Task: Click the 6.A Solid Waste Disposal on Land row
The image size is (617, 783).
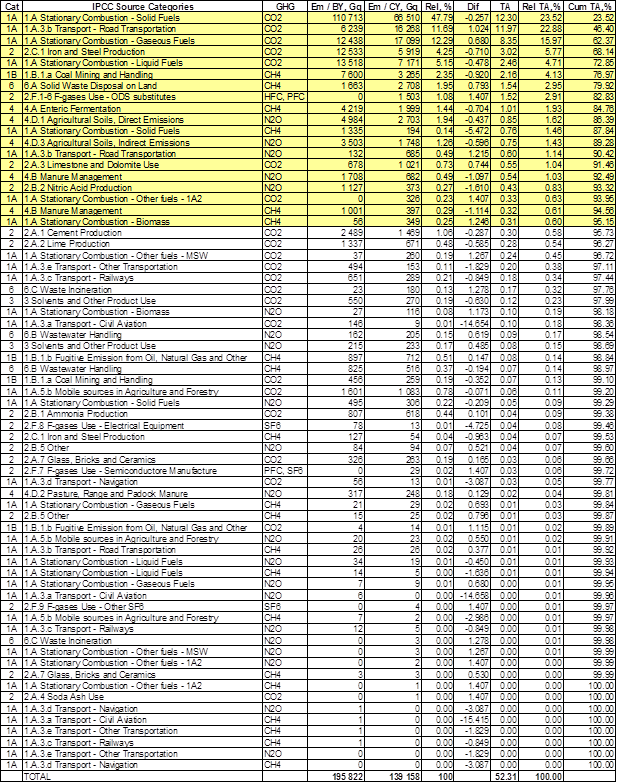Action: (140, 87)
